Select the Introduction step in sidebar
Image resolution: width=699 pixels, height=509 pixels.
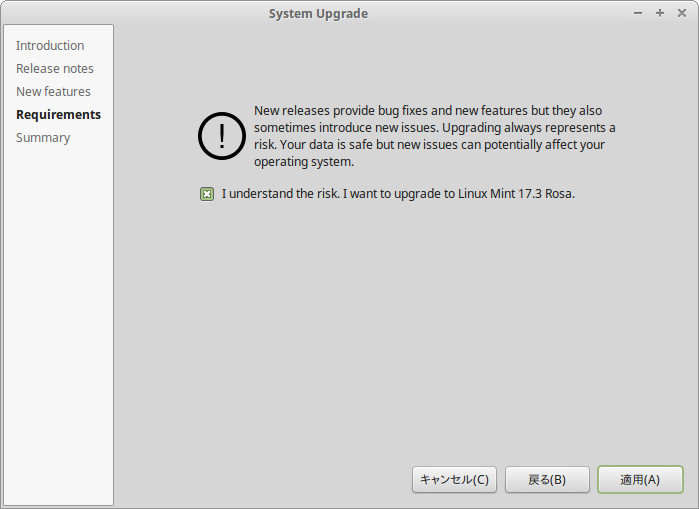[x=50, y=45]
